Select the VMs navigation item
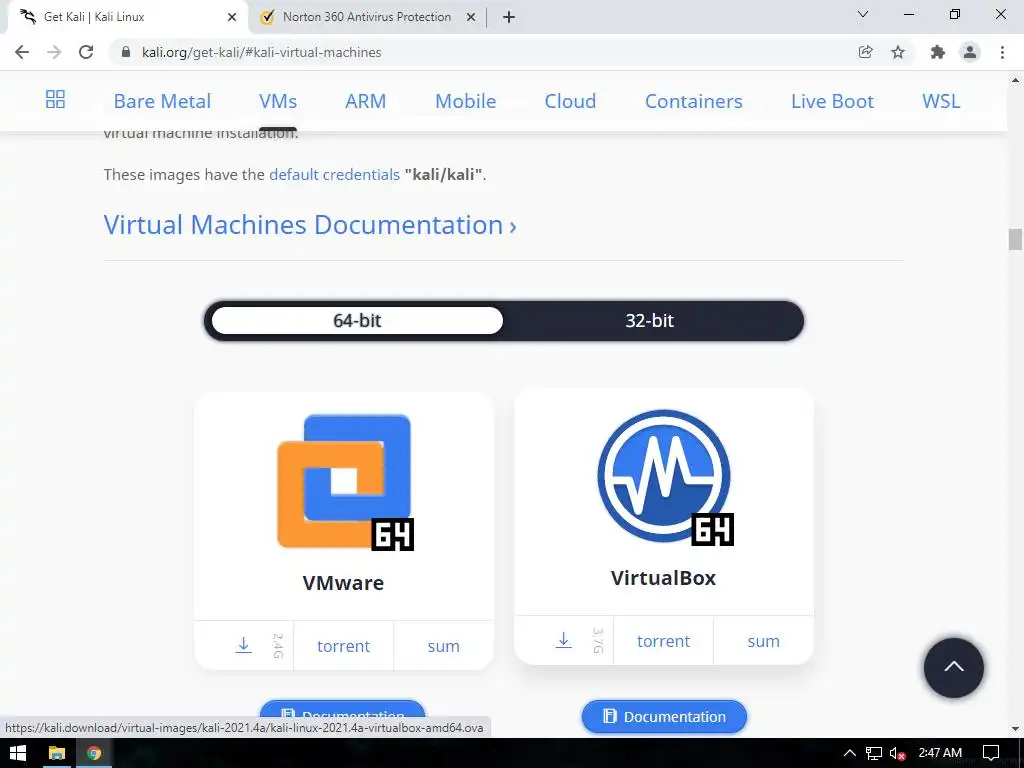The image size is (1024, 768). tap(278, 101)
